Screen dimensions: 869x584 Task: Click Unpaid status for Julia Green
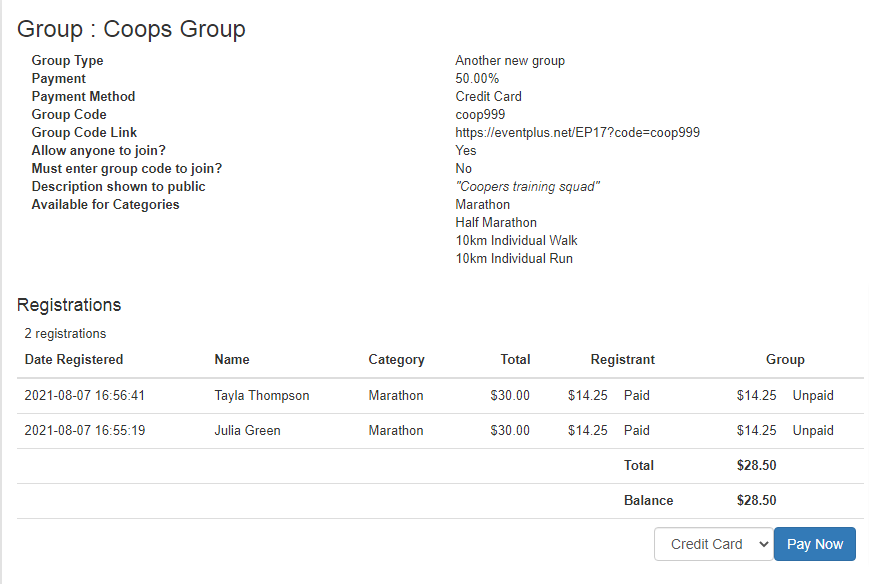point(813,430)
